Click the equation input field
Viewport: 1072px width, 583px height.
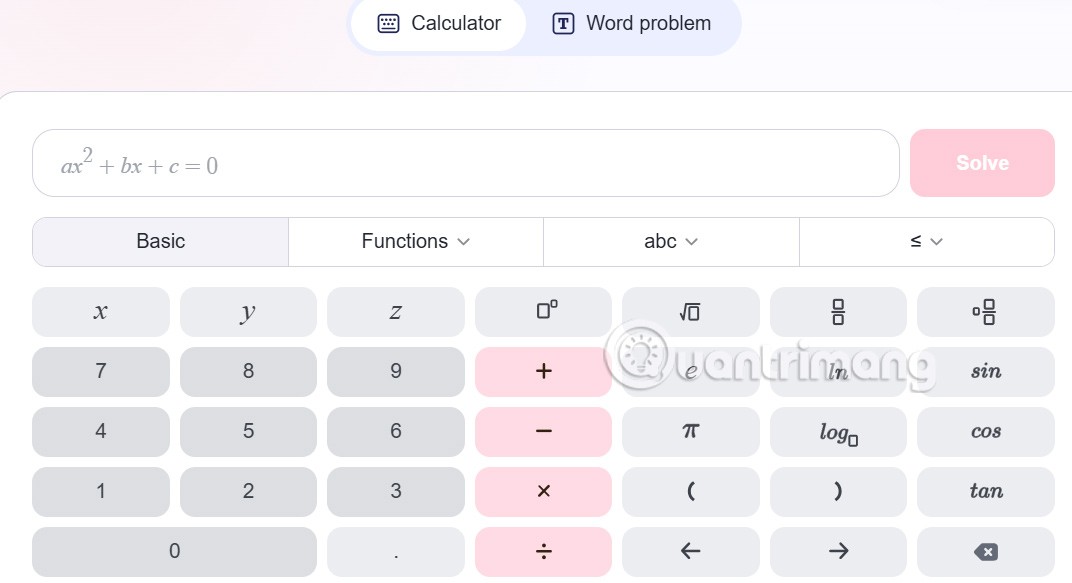466,163
